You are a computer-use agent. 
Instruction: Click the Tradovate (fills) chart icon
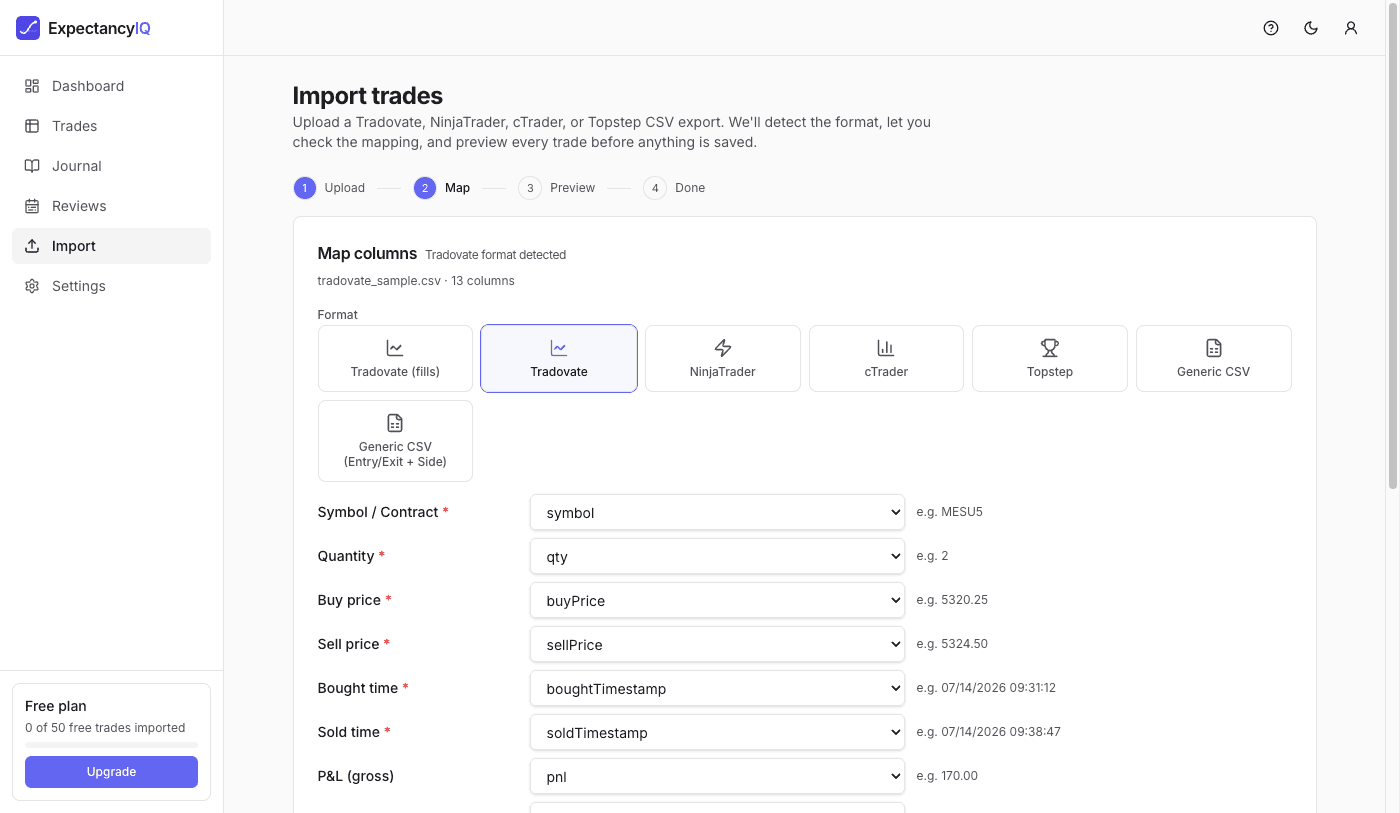pos(395,348)
